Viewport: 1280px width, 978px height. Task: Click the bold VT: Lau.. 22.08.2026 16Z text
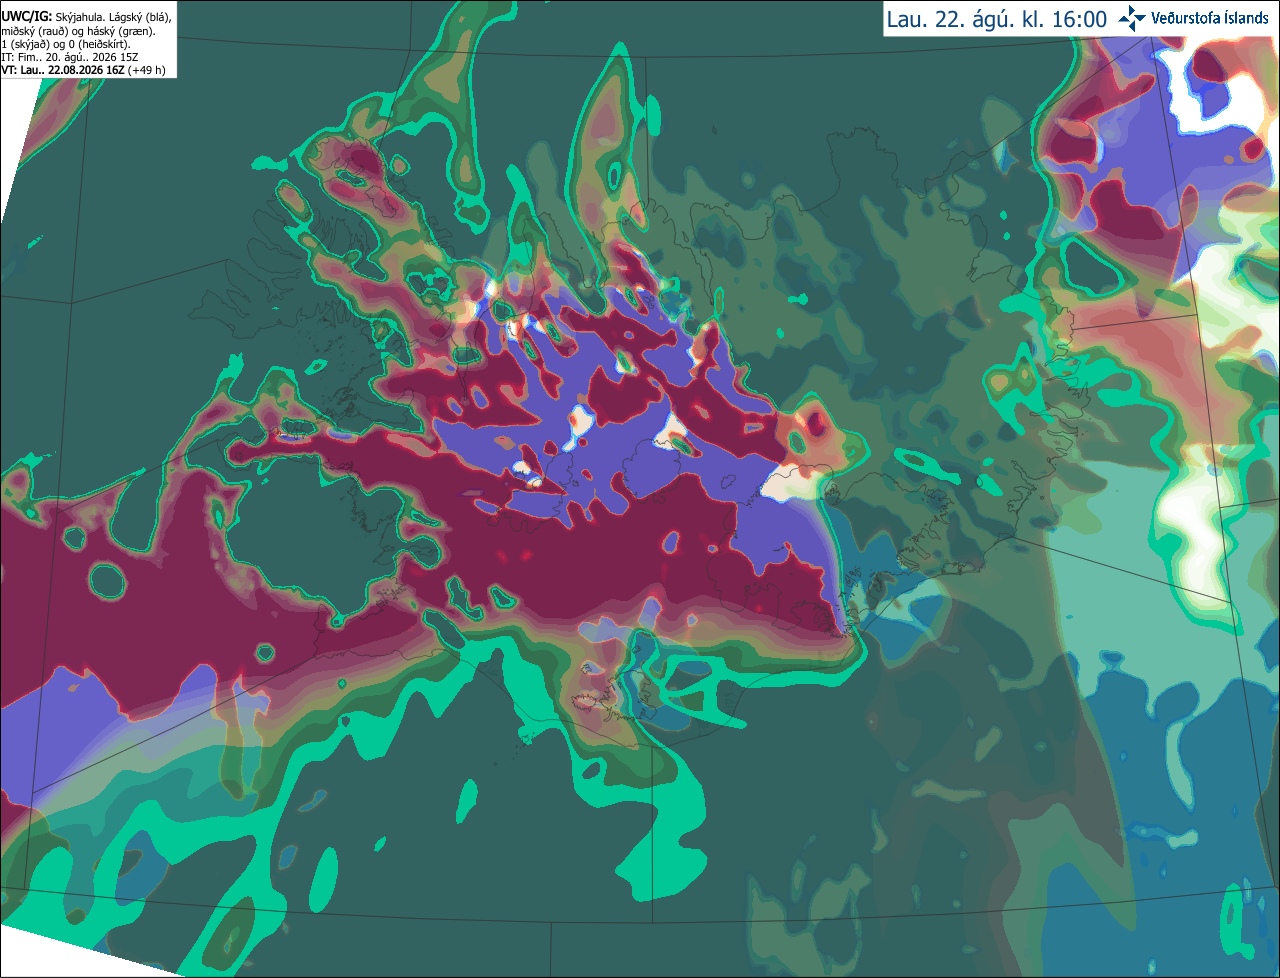(64, 70)
